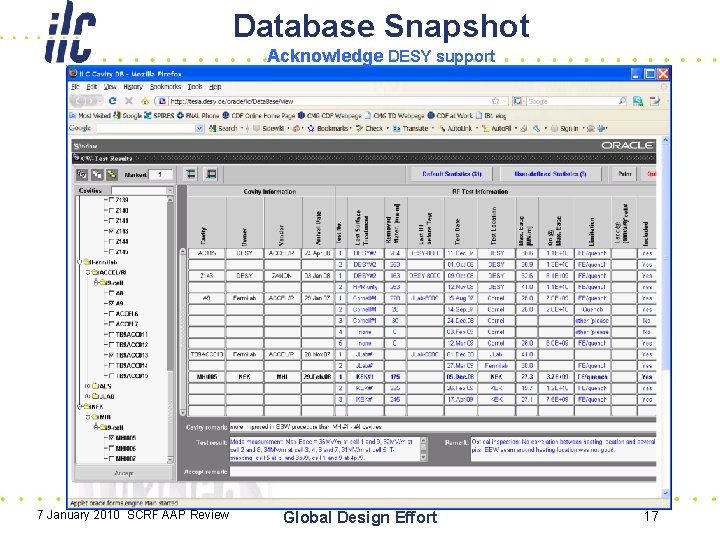Screen dimensions: 720x540
Task: Click the cavity tree vertical scrollbar
Action: tap(170, 329)
